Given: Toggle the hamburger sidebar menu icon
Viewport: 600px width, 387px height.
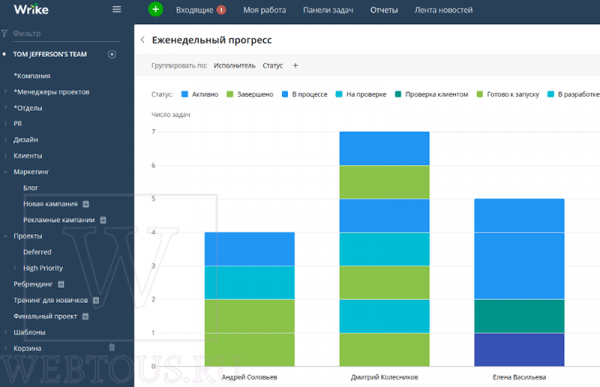Looking at the screenshot, I should 117,9.
